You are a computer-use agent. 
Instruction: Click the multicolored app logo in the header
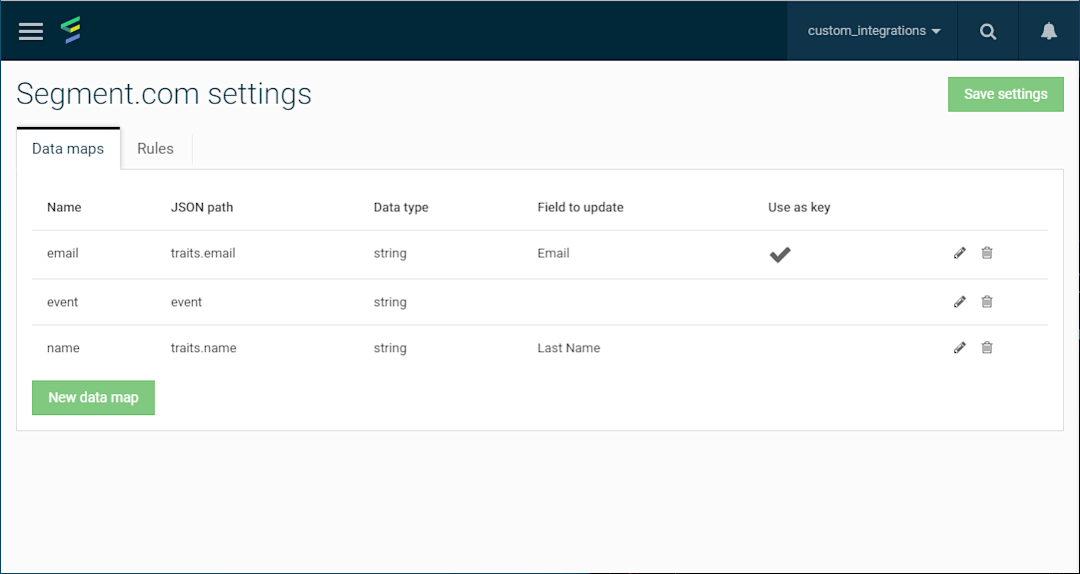tap(71, 30)
